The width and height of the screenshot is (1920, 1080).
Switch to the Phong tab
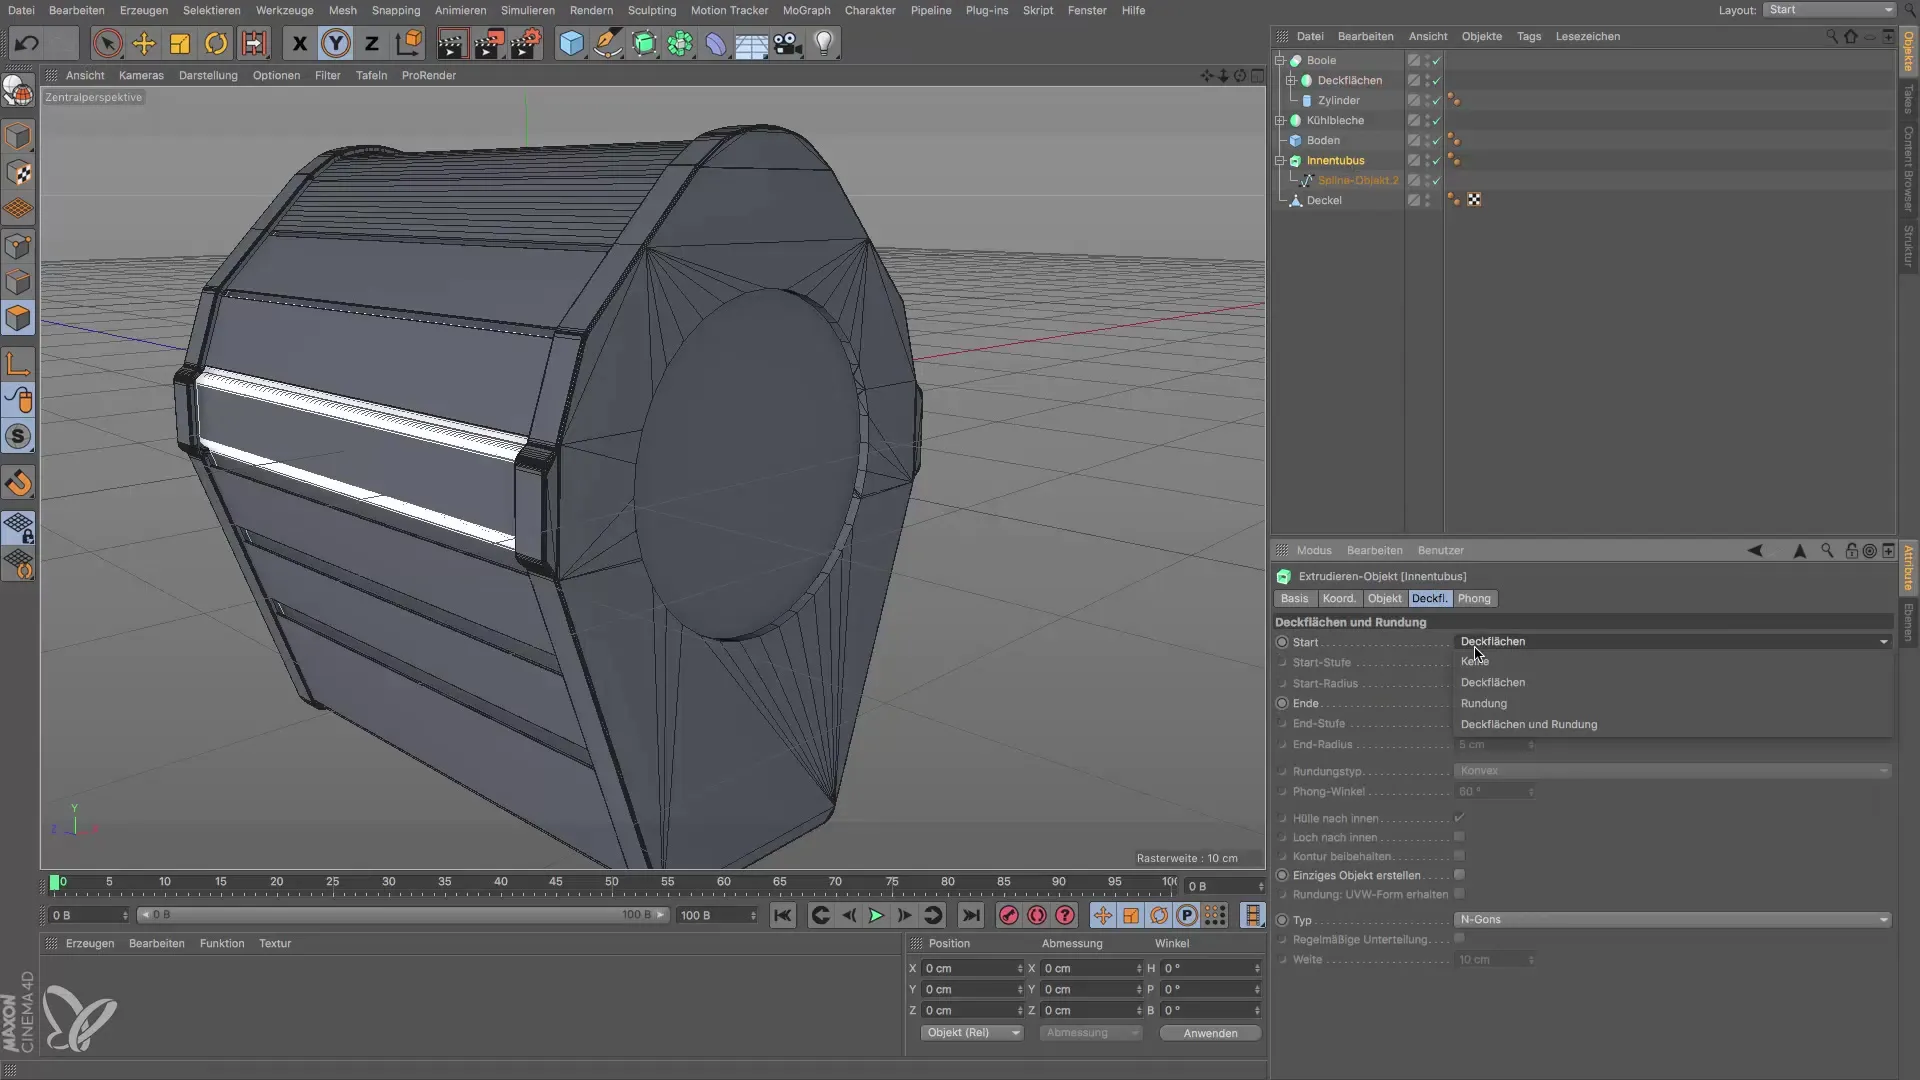click(1474, 598)
